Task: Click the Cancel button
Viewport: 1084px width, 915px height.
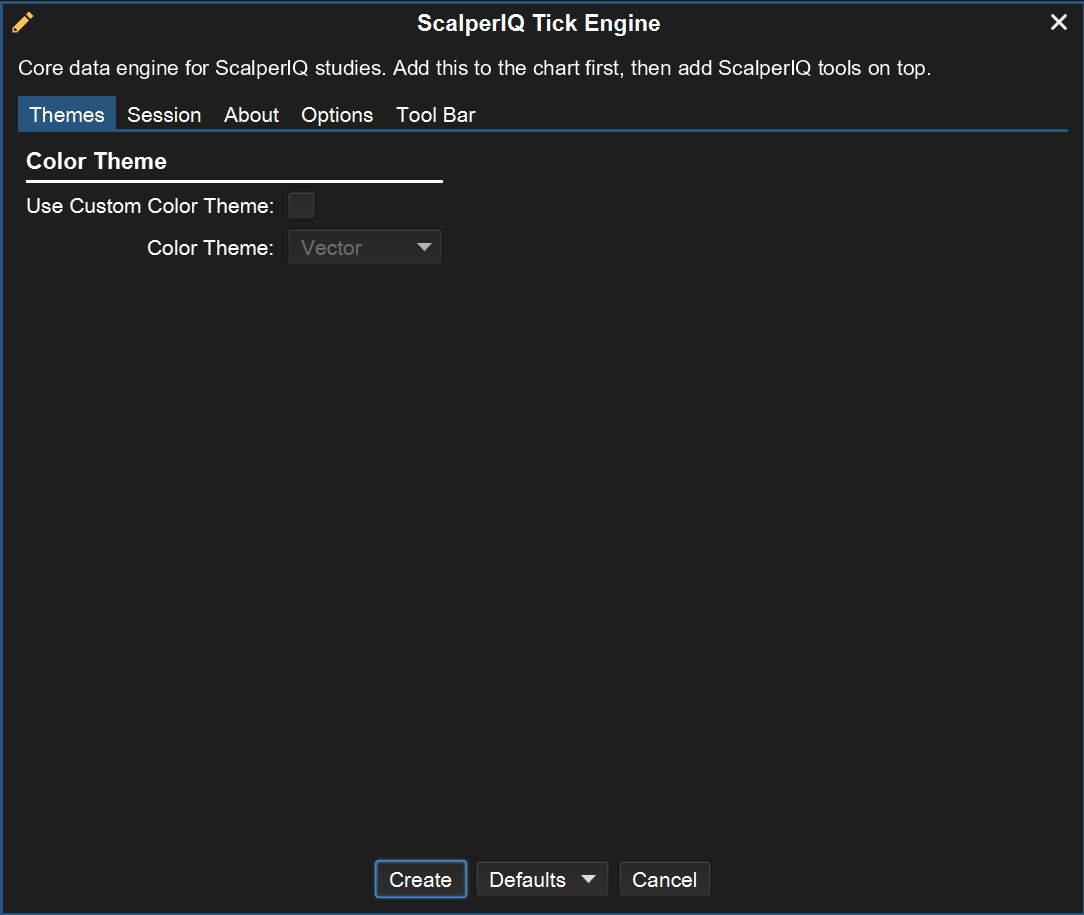Action: (x=664, y=879)
